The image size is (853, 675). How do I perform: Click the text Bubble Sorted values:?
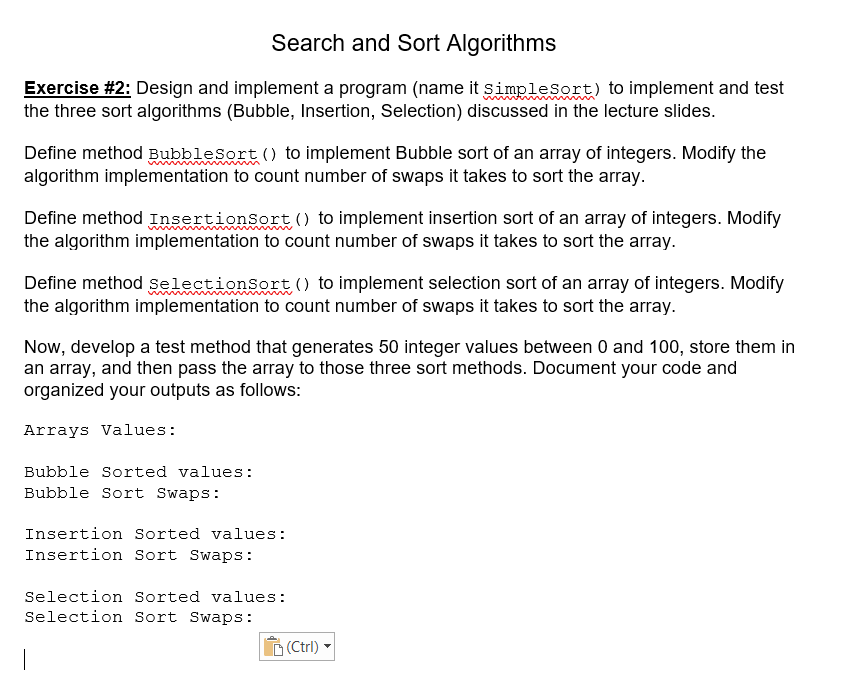click(138, 472)
